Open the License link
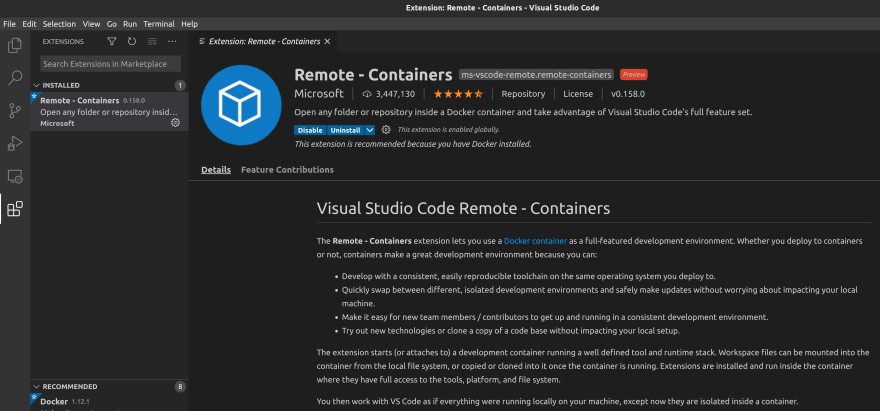 [x=578, y=94]
